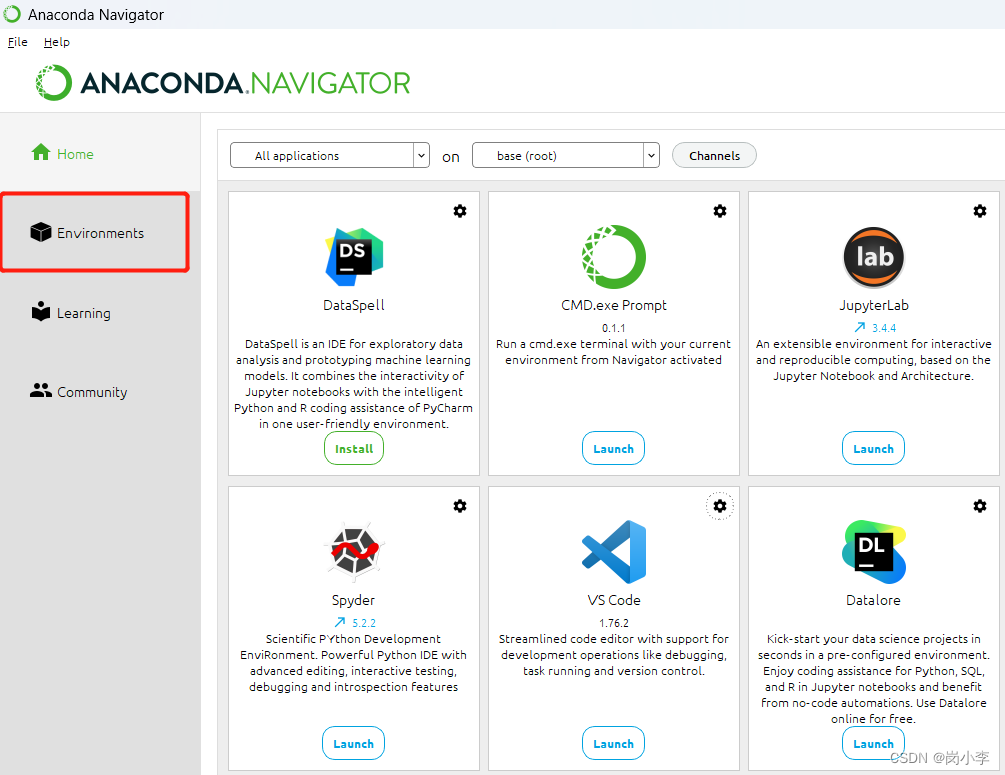
Task: Click the Spyder web icon
Action: point(354,550)
